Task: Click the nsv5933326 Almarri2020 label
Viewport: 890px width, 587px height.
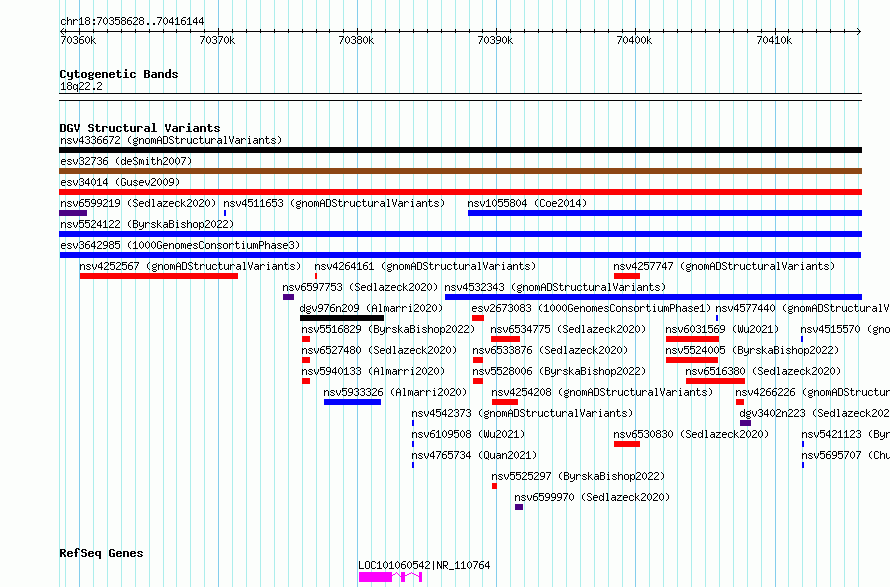Action: click(x=395, y=392)
